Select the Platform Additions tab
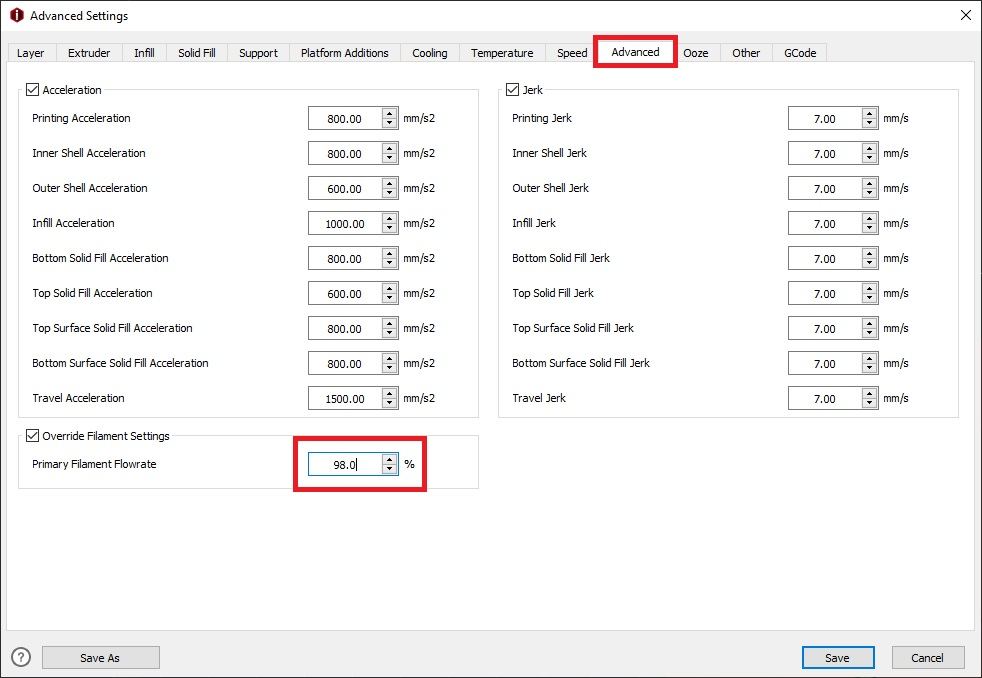Viewport: 982px width, 678px height. pyautogui.click(x=344, y=53)
